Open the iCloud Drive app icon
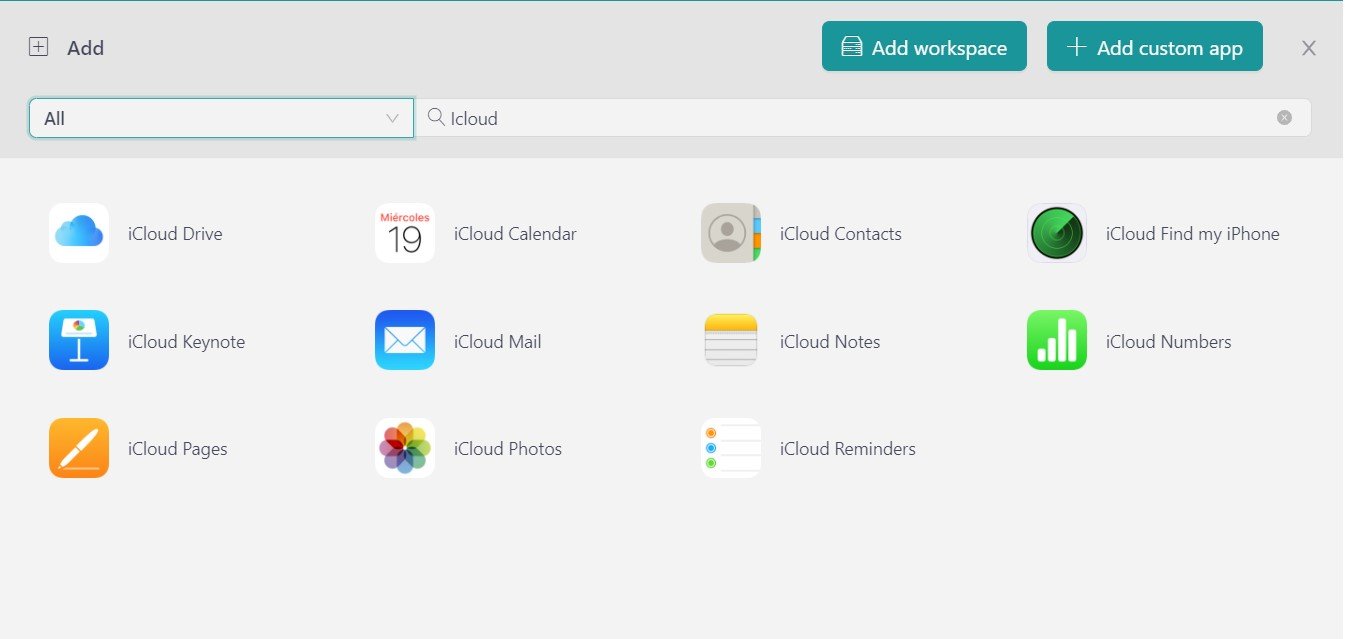The width and height of the screenshot is (1345, 639). (78, 233)
